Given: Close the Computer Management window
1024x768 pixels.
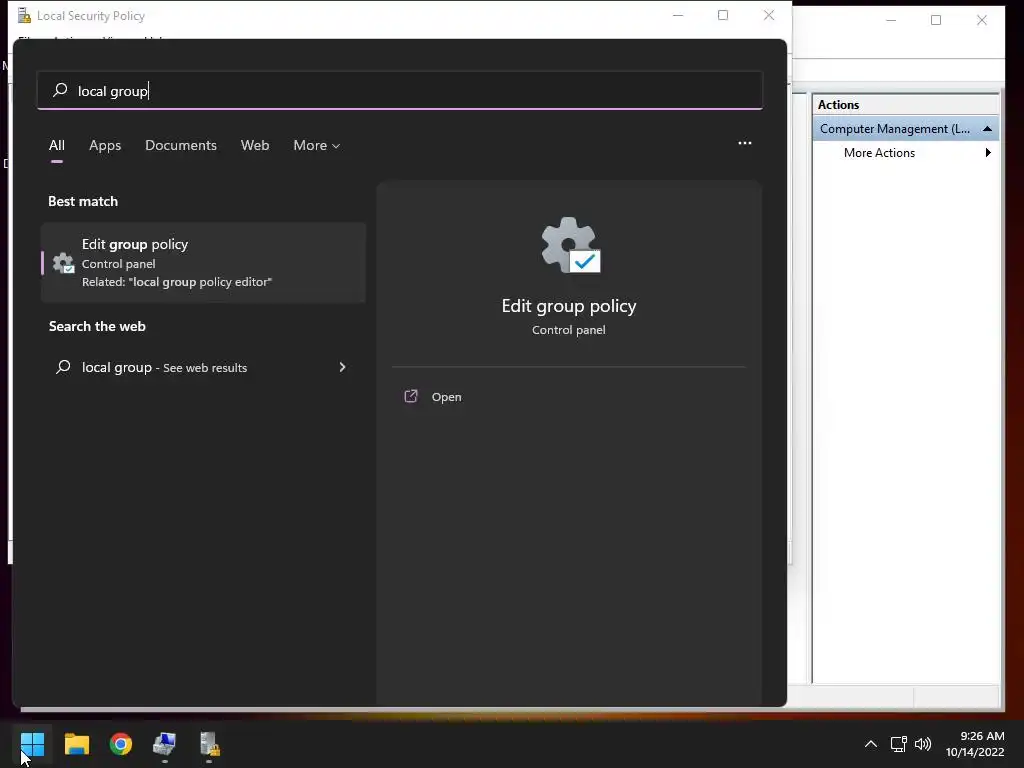Looking at the screenshot, I should click(982, 20).
